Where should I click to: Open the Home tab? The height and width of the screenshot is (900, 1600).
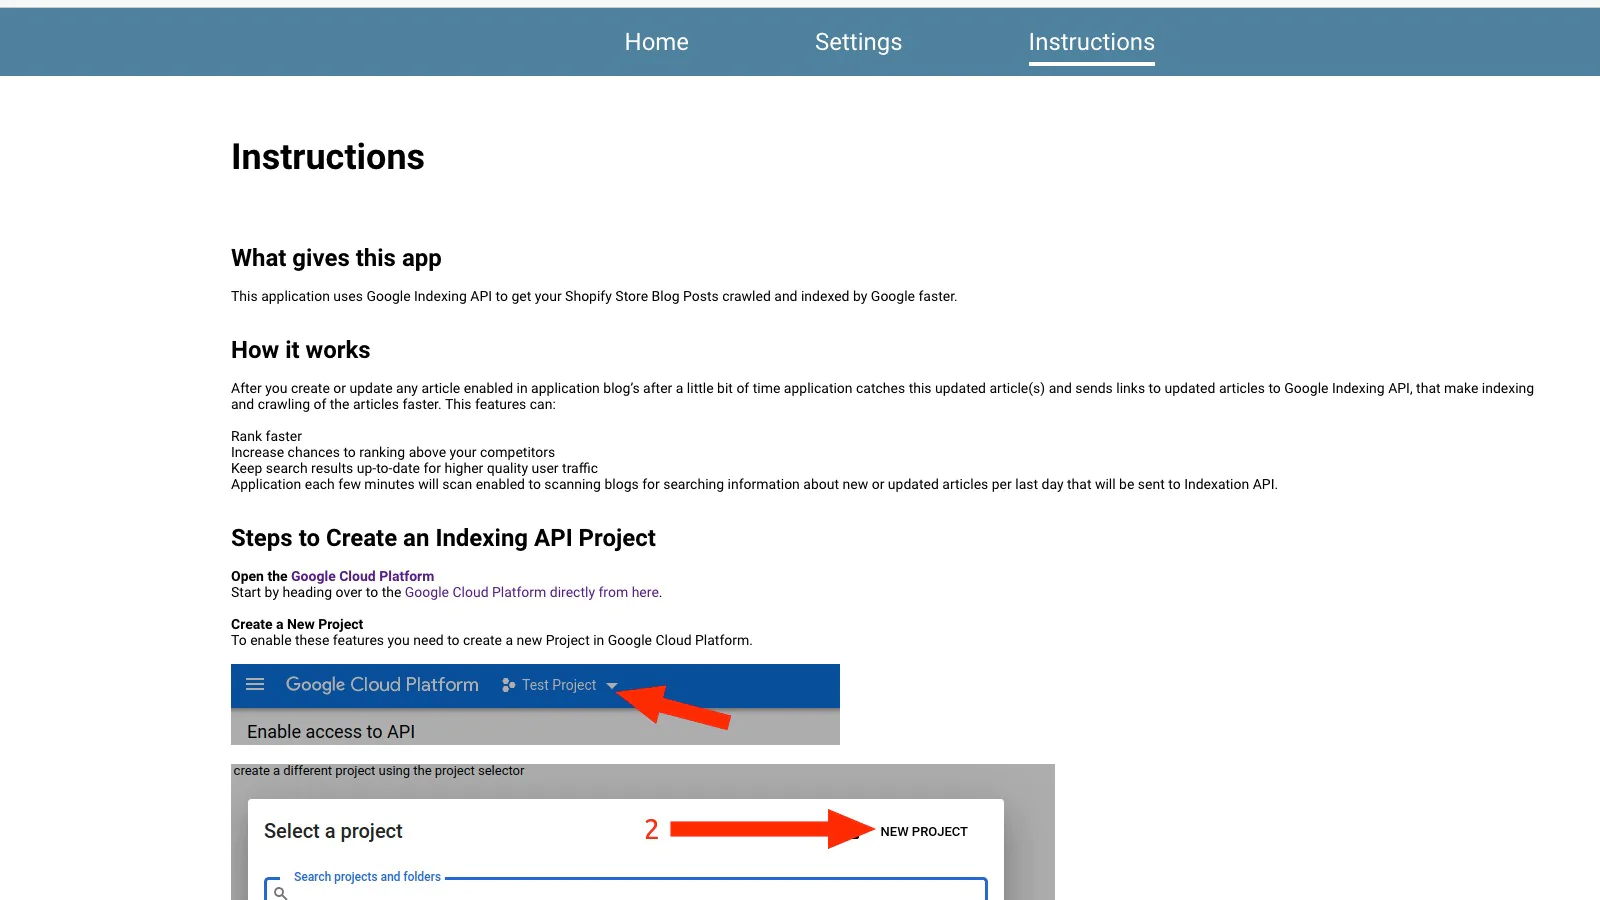[656, 42]
